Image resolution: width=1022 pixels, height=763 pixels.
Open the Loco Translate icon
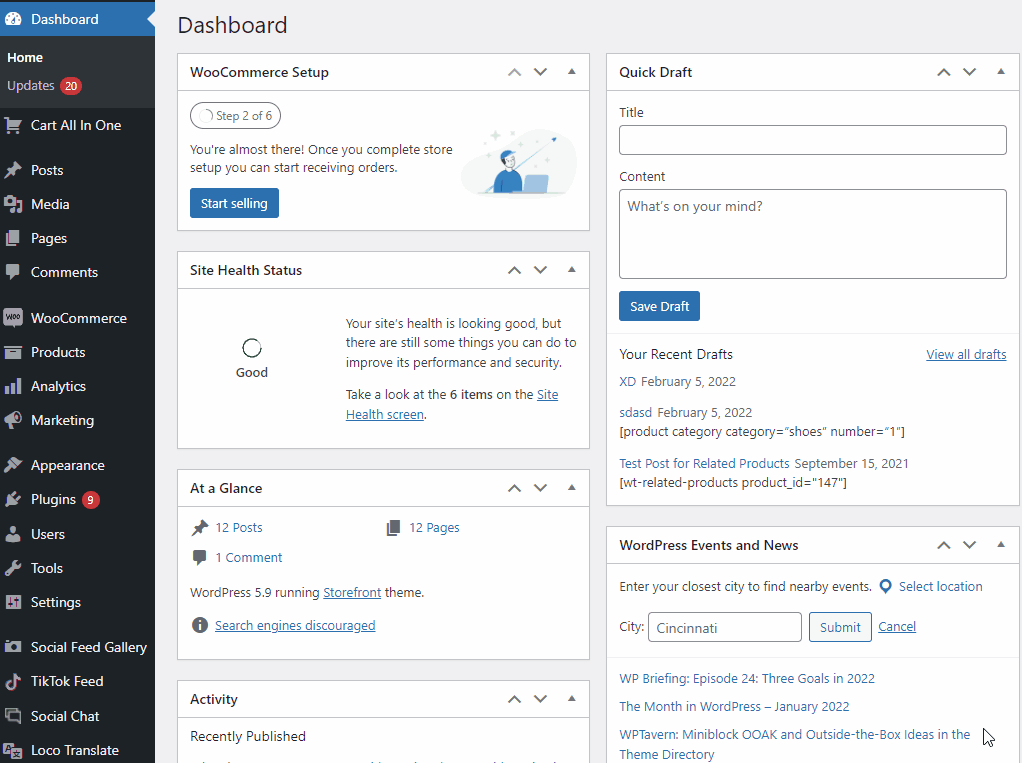click(13, 750)
